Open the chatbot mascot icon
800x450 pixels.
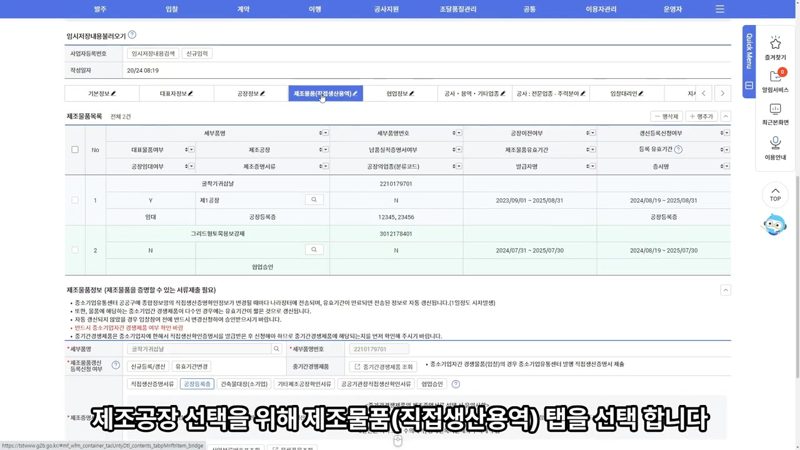click(774, 224)
